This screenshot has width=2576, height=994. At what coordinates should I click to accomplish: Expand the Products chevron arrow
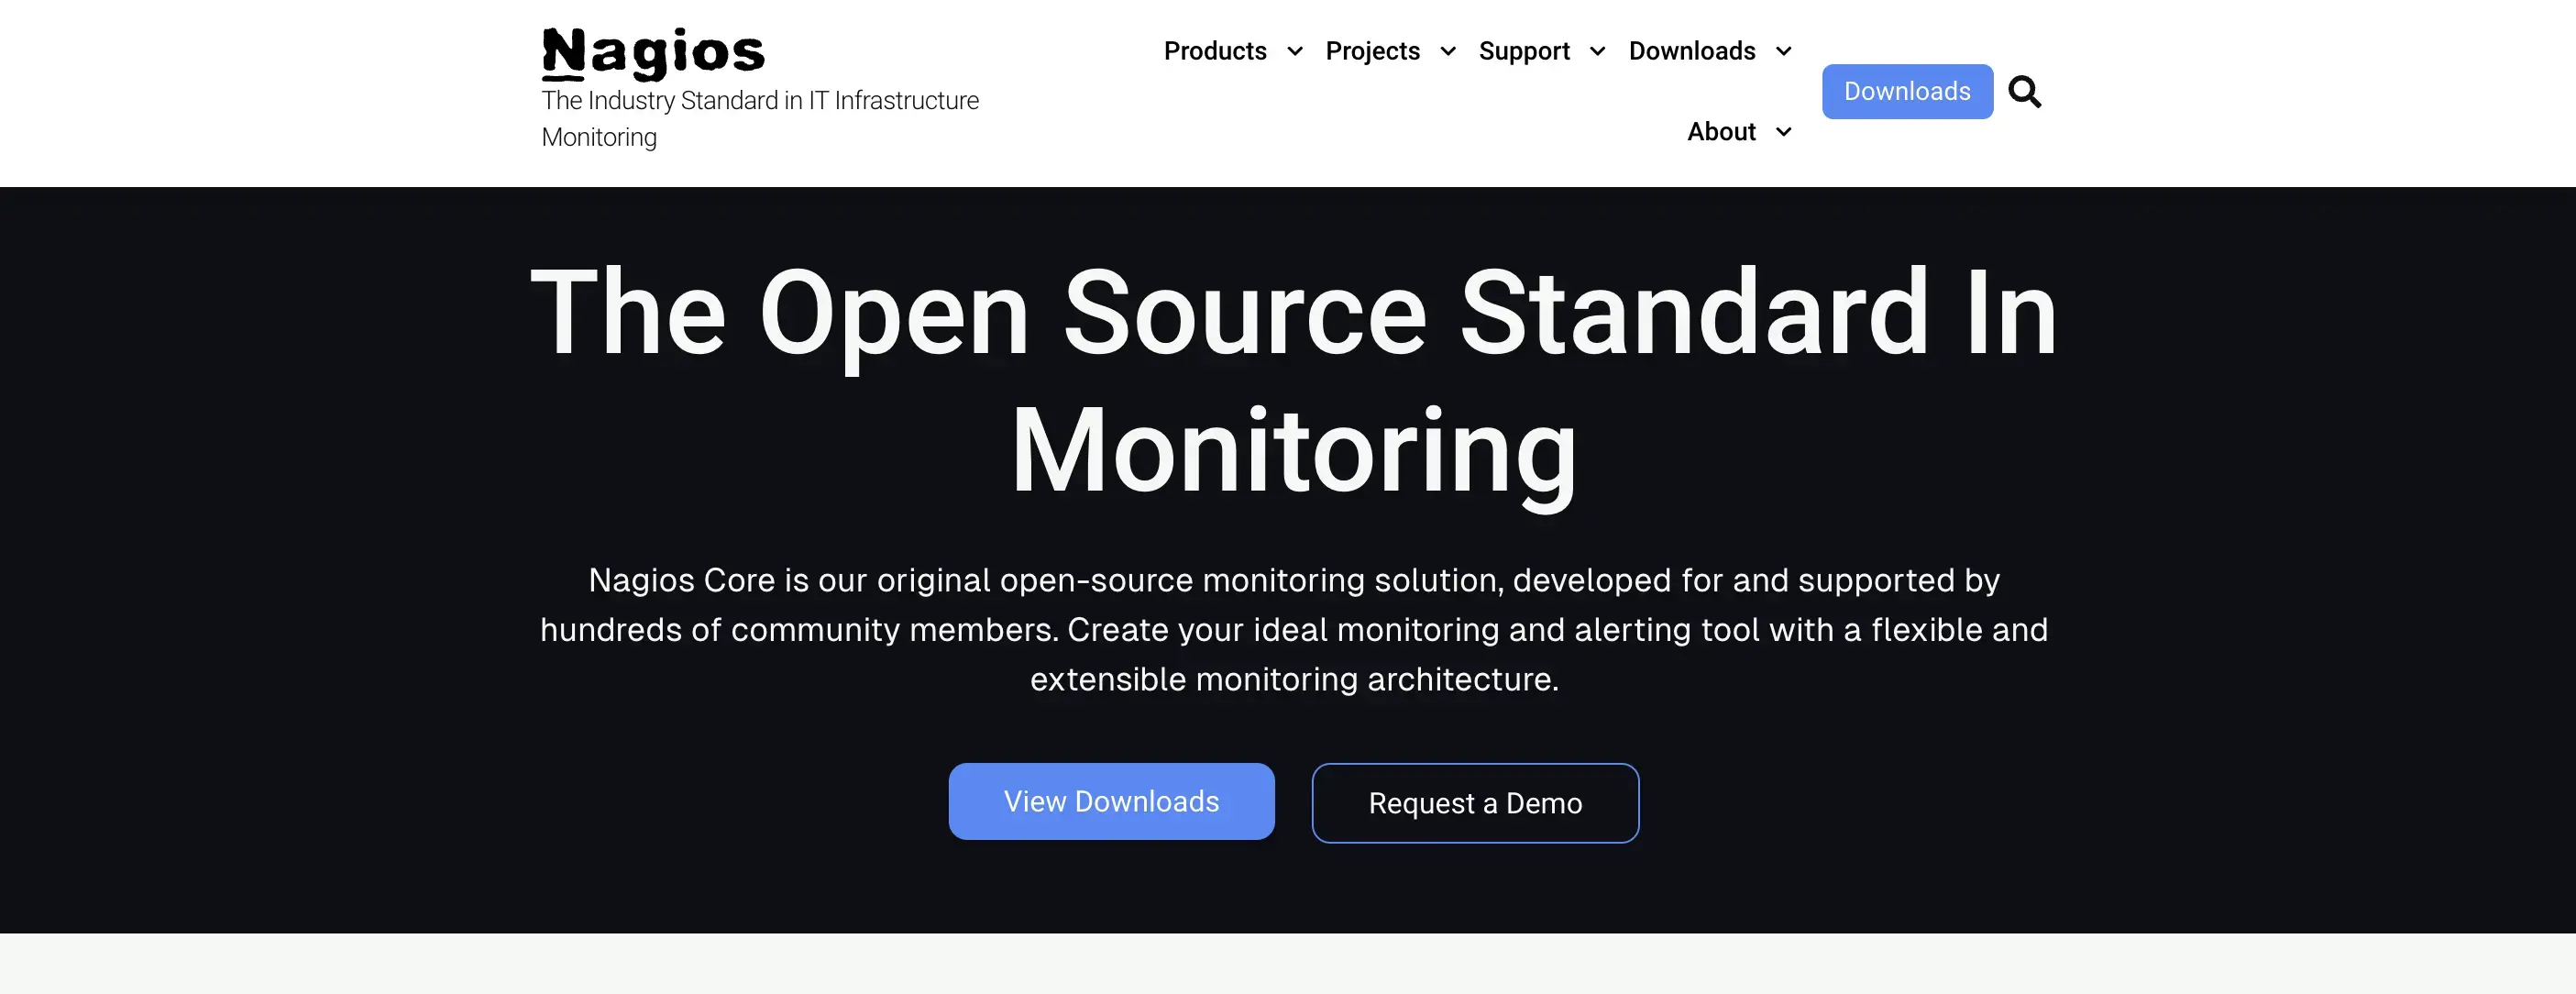pos(1295,51)
